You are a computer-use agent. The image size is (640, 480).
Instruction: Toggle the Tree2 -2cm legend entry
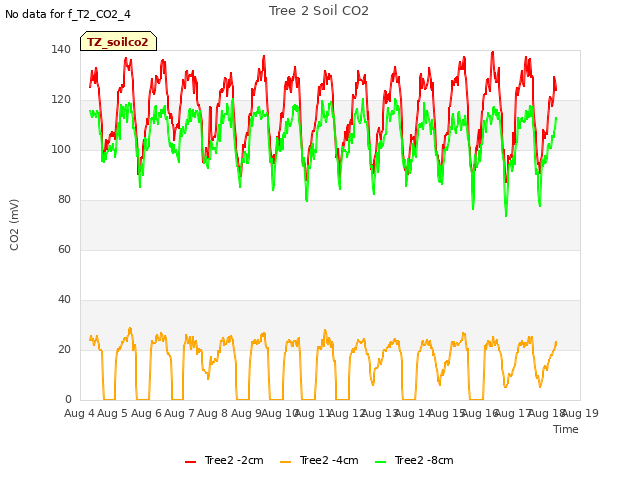[224, 460]
